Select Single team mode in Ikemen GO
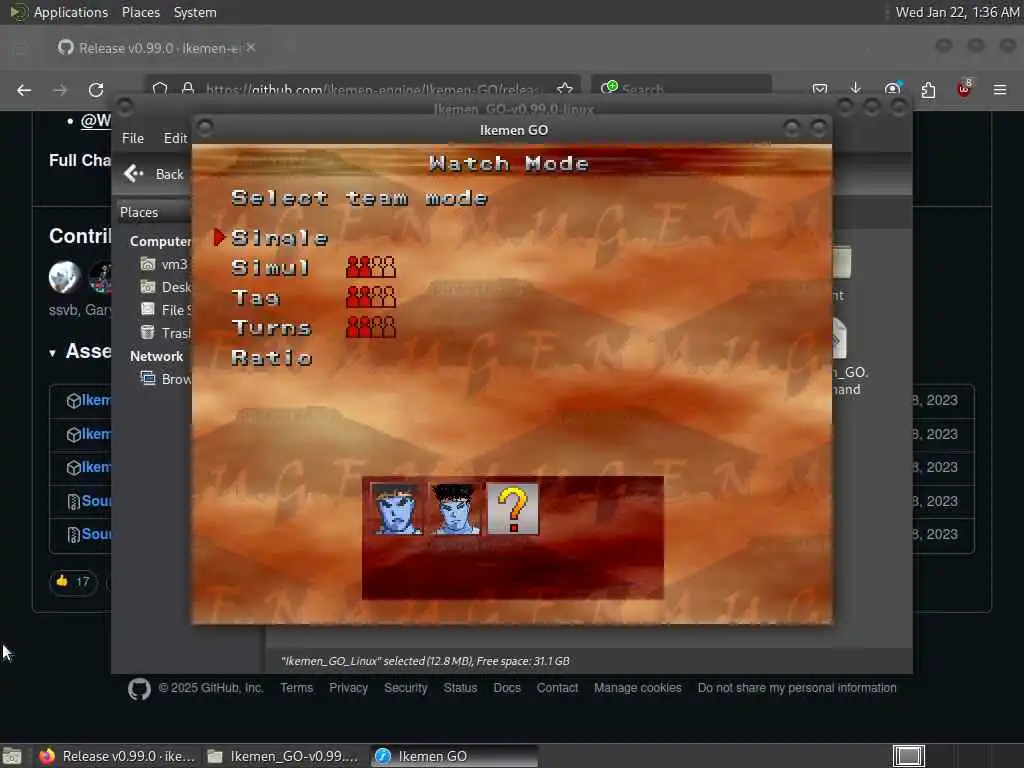Viewport: 1024px width, 768px height. pyautogui.click(x=280, y=238)
